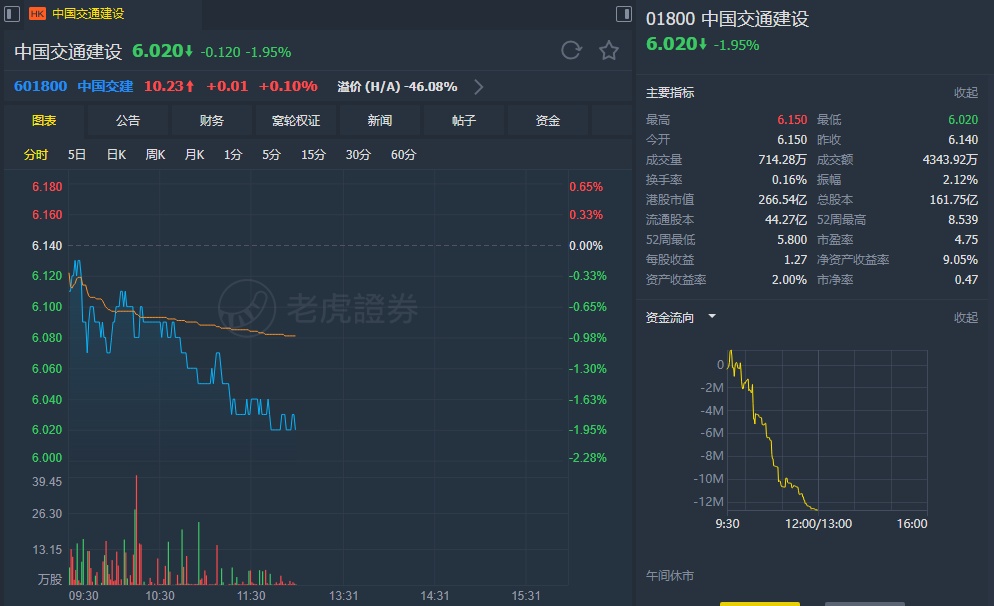The height and width of the screenshot is (606, 994).
Task: Add stock to favorites with star icon
Action: click(x=608, y=51)
